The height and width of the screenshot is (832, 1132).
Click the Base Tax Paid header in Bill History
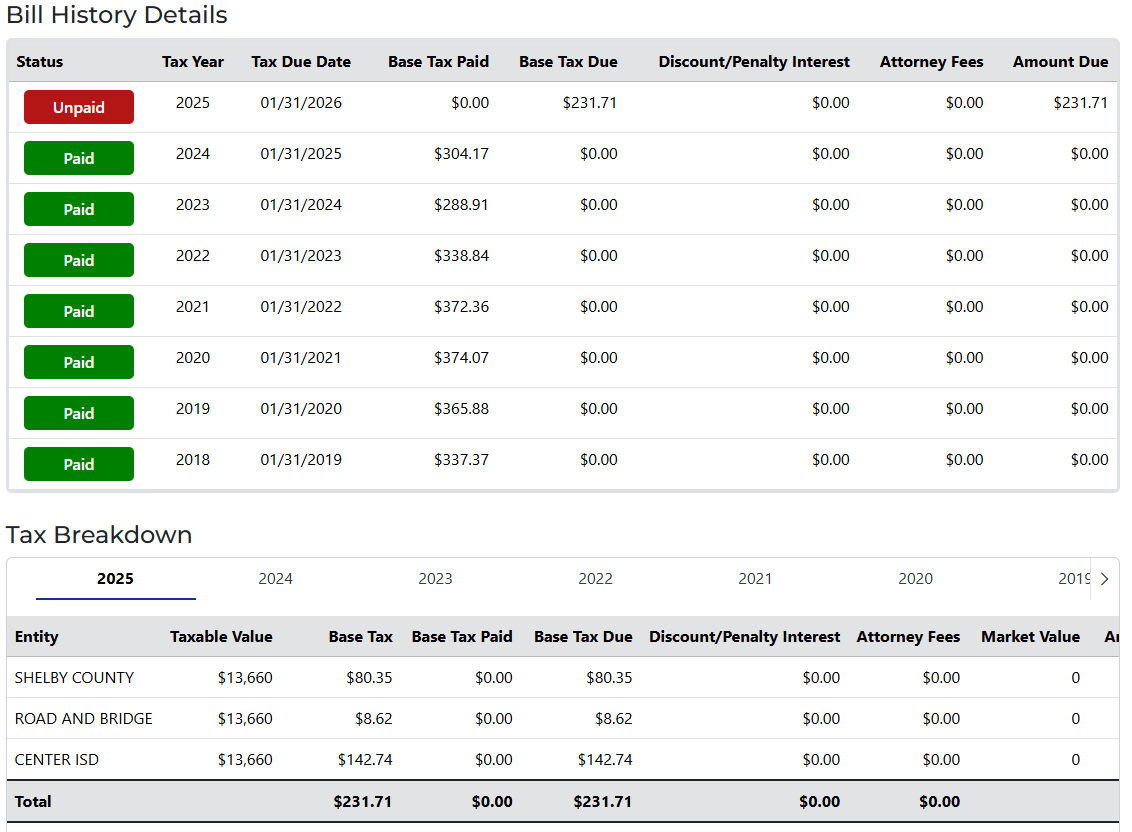coord(438,62)
